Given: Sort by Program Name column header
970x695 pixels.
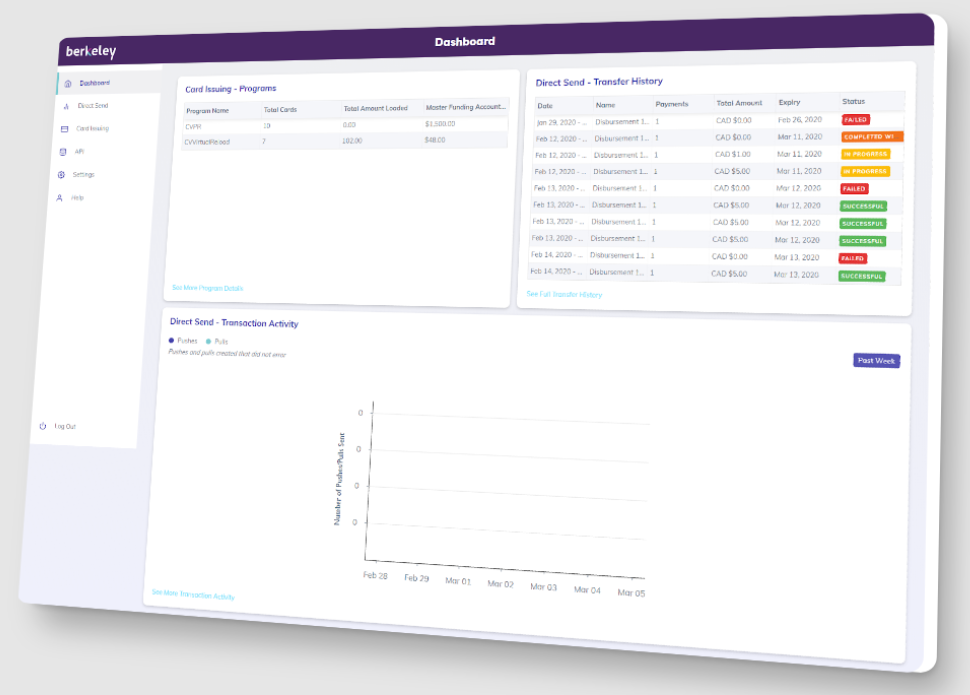Looking at the screenshot, I should [208, 111].
